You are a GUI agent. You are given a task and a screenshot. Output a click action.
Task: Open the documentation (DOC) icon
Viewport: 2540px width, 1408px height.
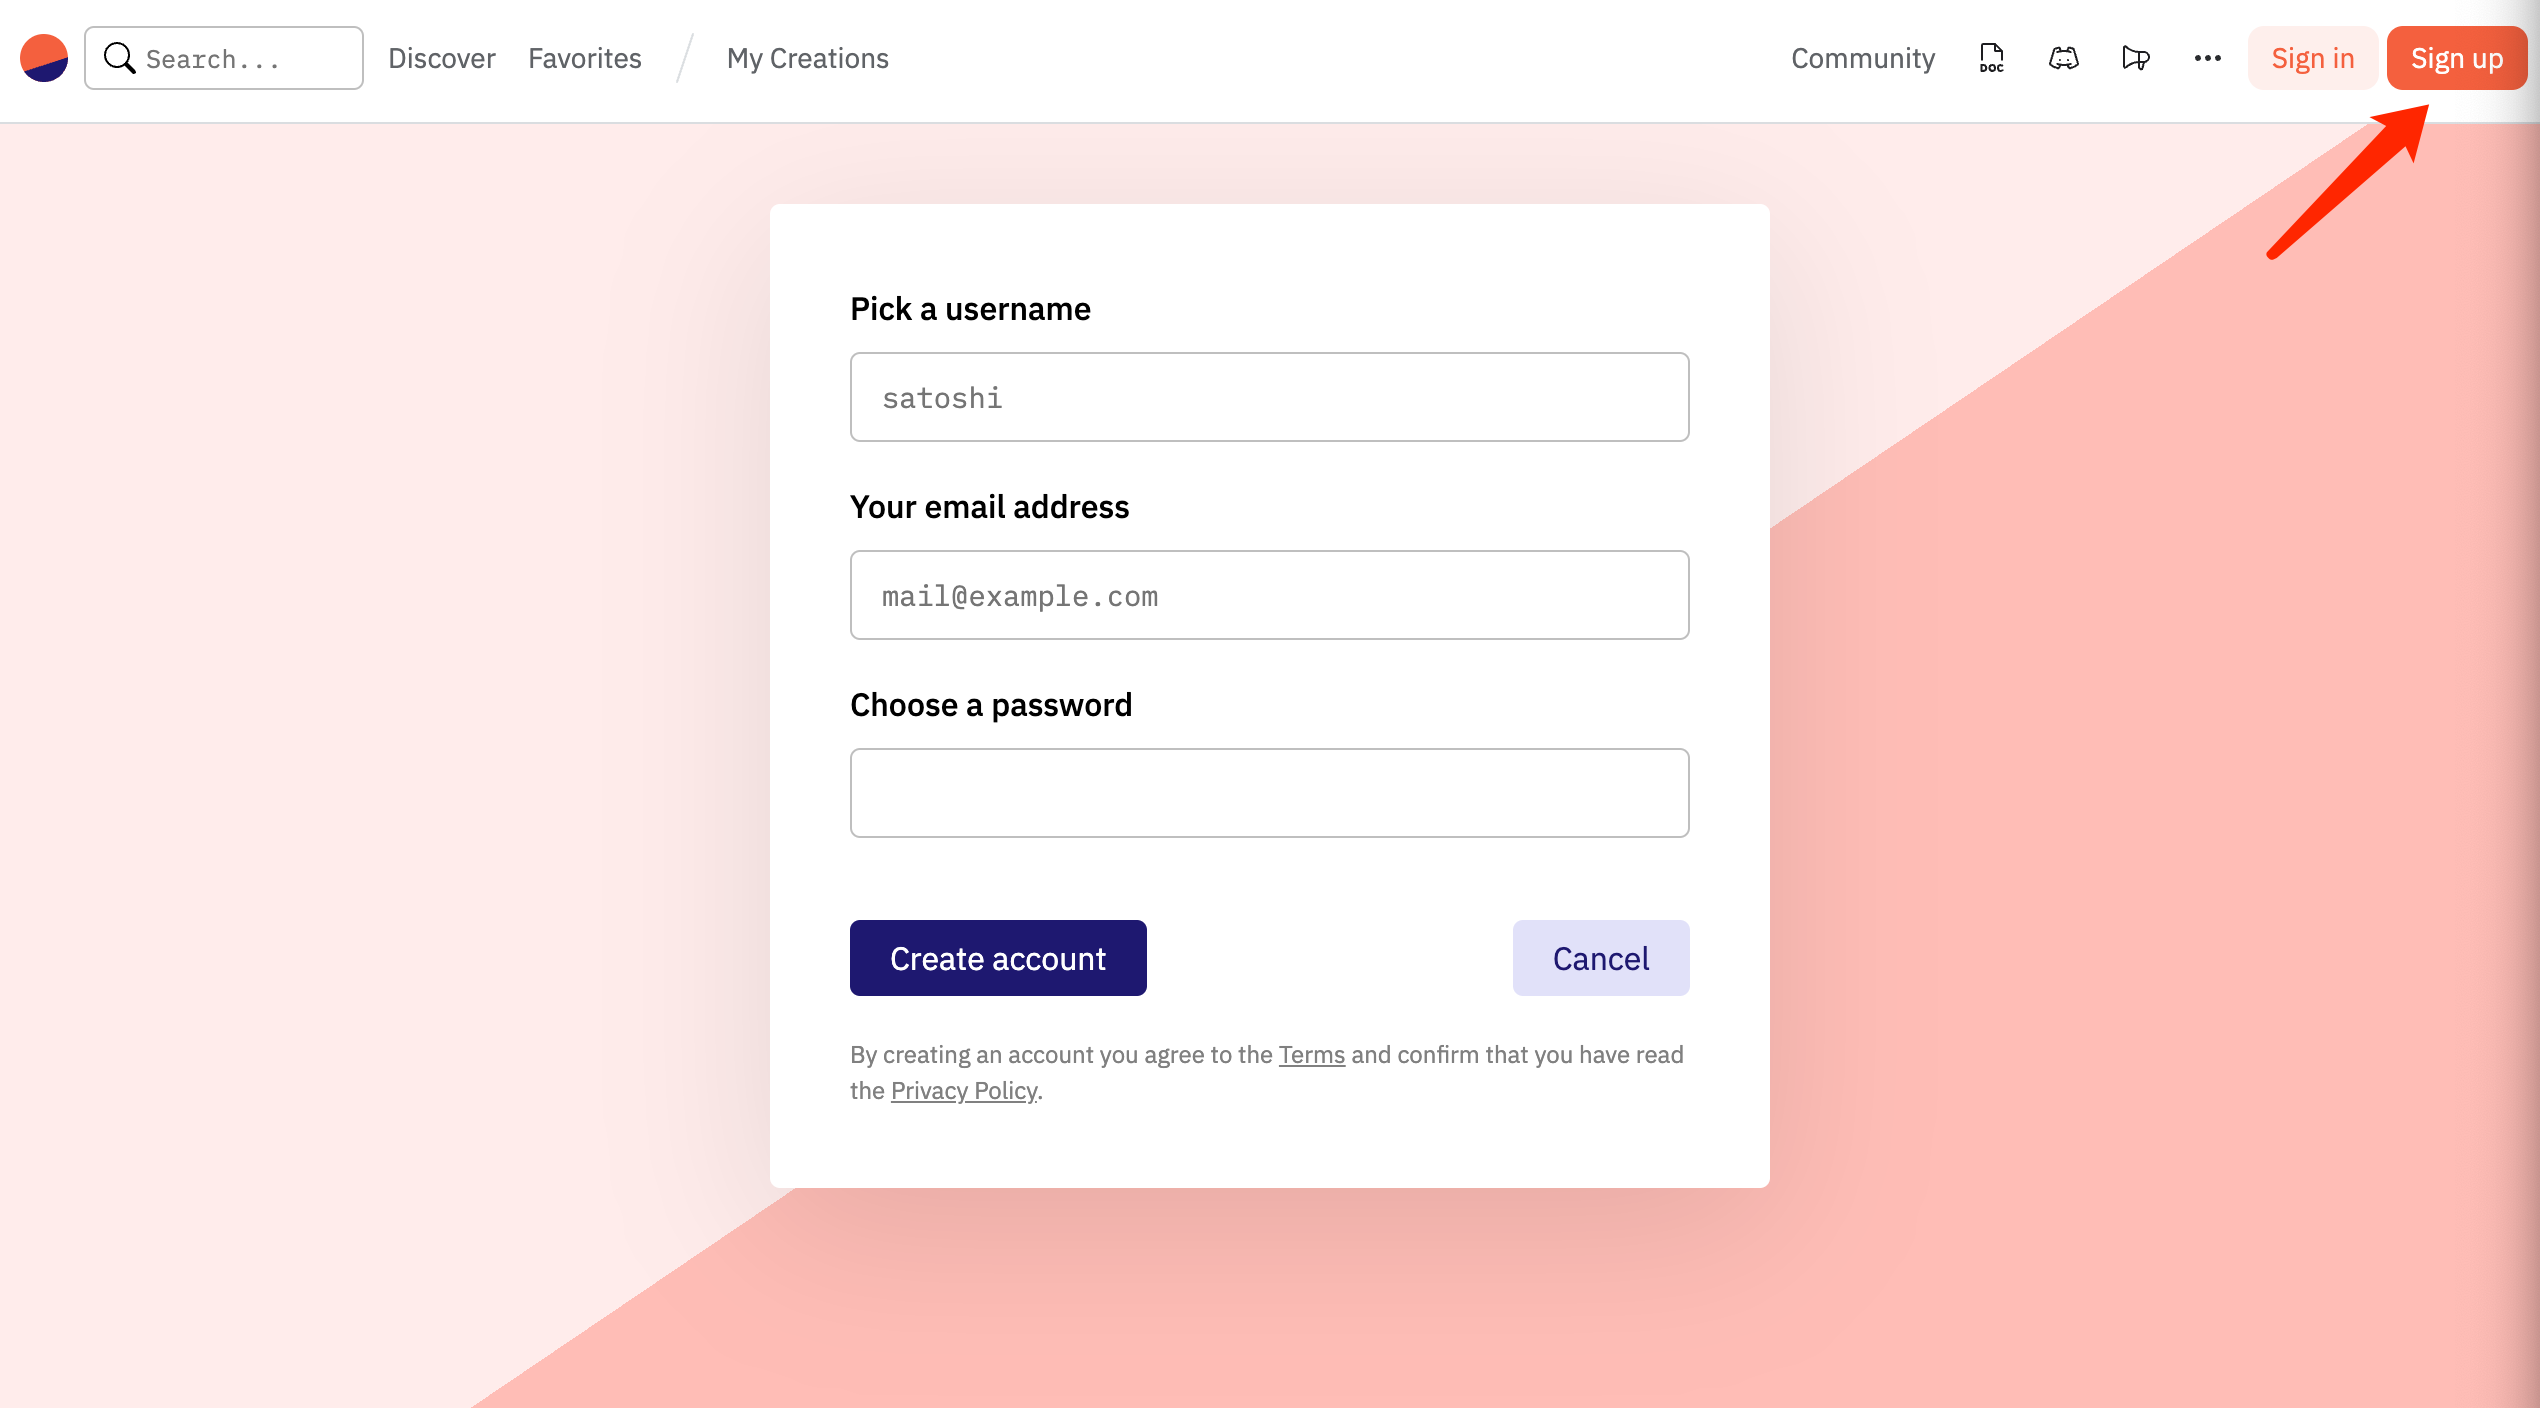[1991, 58]
